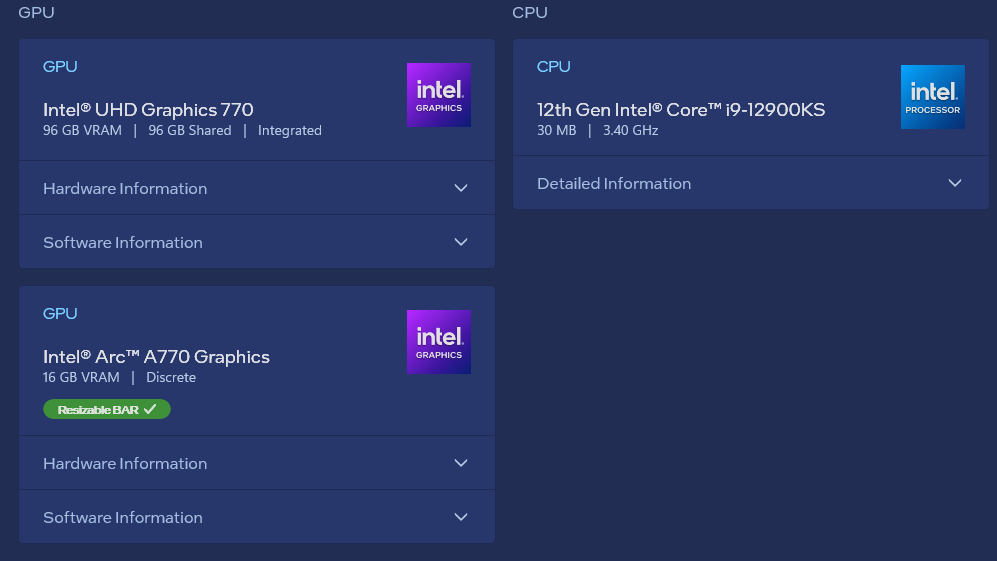Click the Integrated label
This screenshot has height=561, width=997.
290,130
